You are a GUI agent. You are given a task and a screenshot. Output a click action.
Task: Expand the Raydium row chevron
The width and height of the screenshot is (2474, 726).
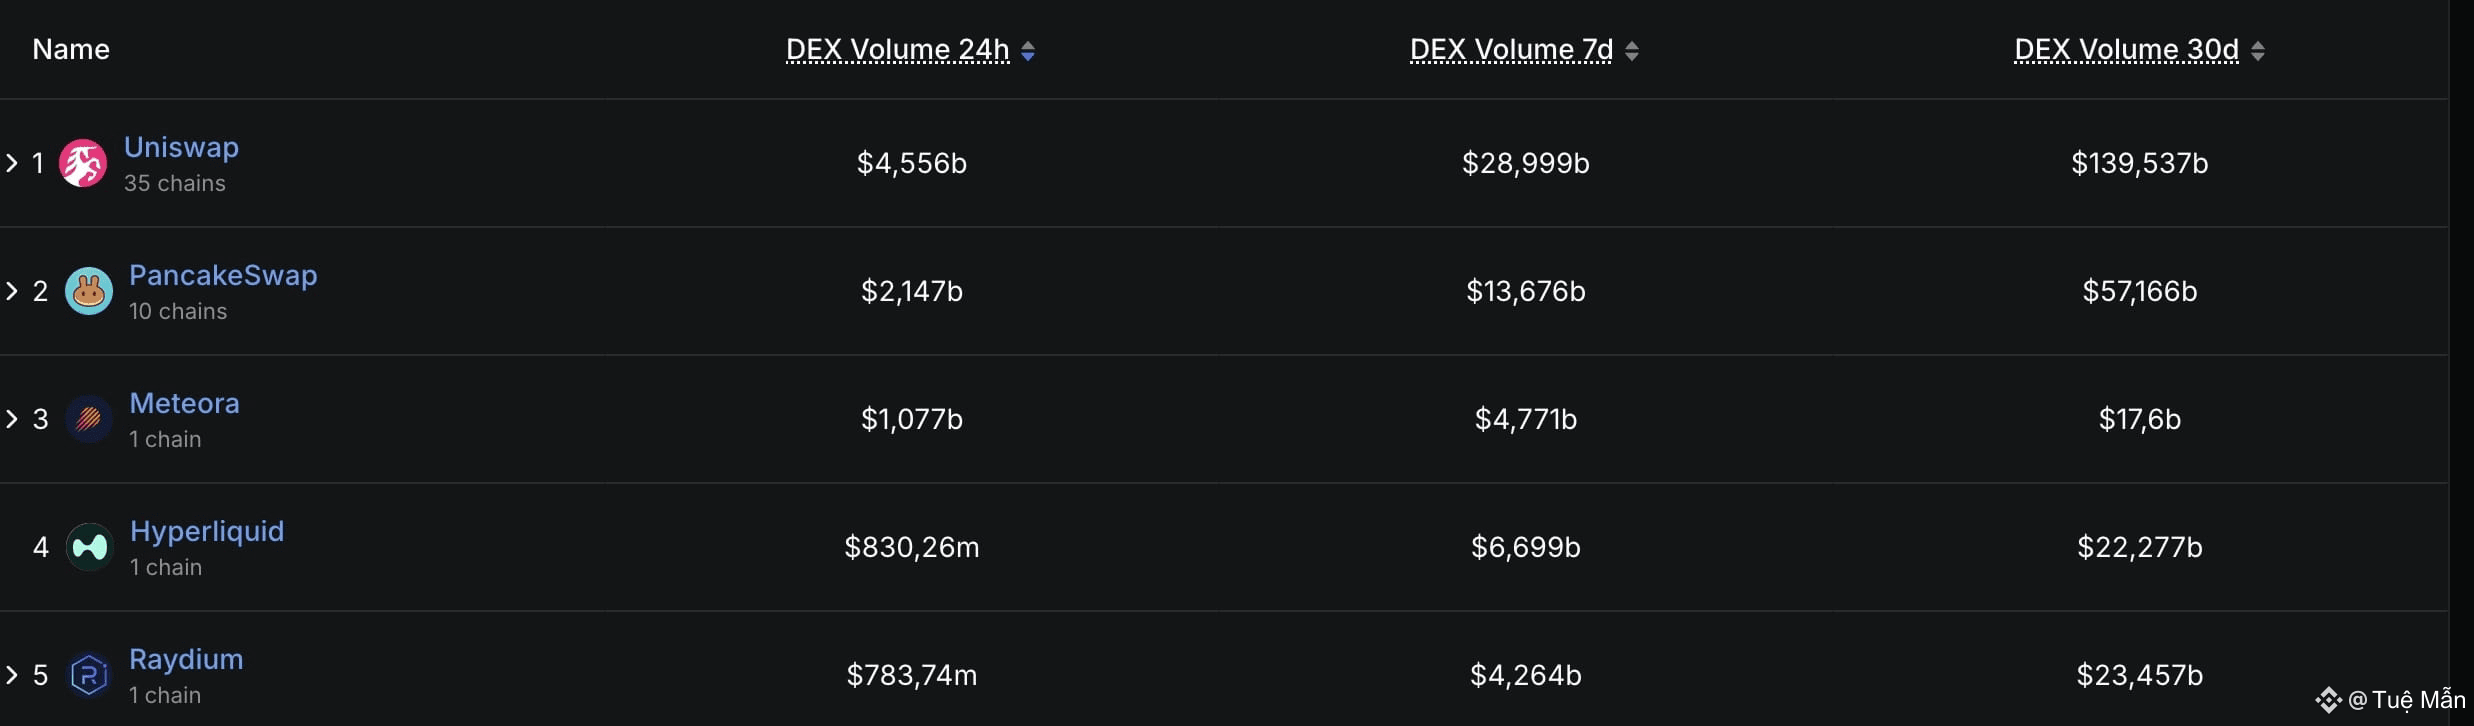coord(12,675)
